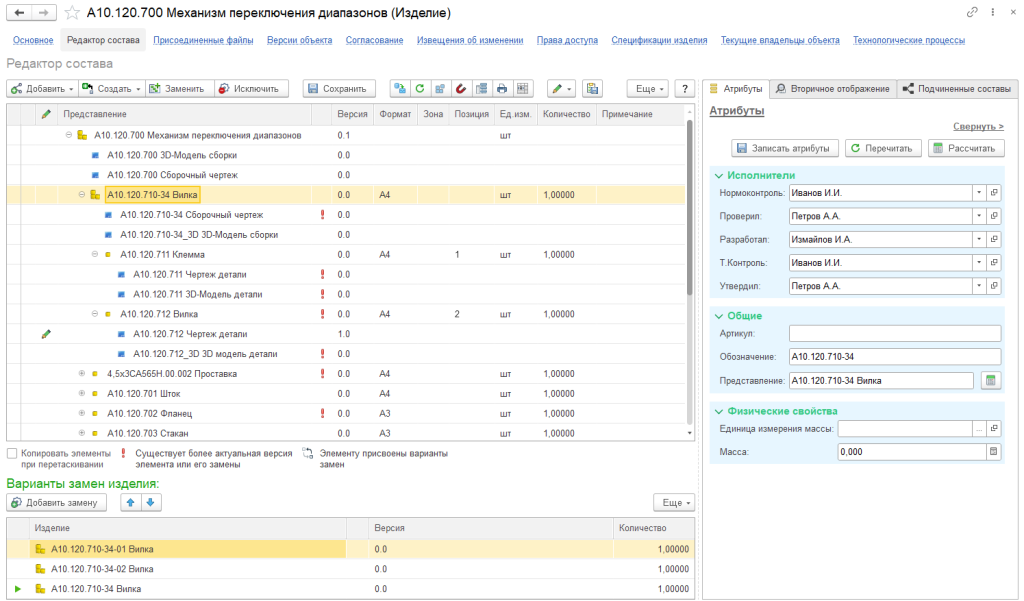This screenshot has width=1024, height=601.
Task: Click the calculator icon next to Масса
Action: pos(993,452)
